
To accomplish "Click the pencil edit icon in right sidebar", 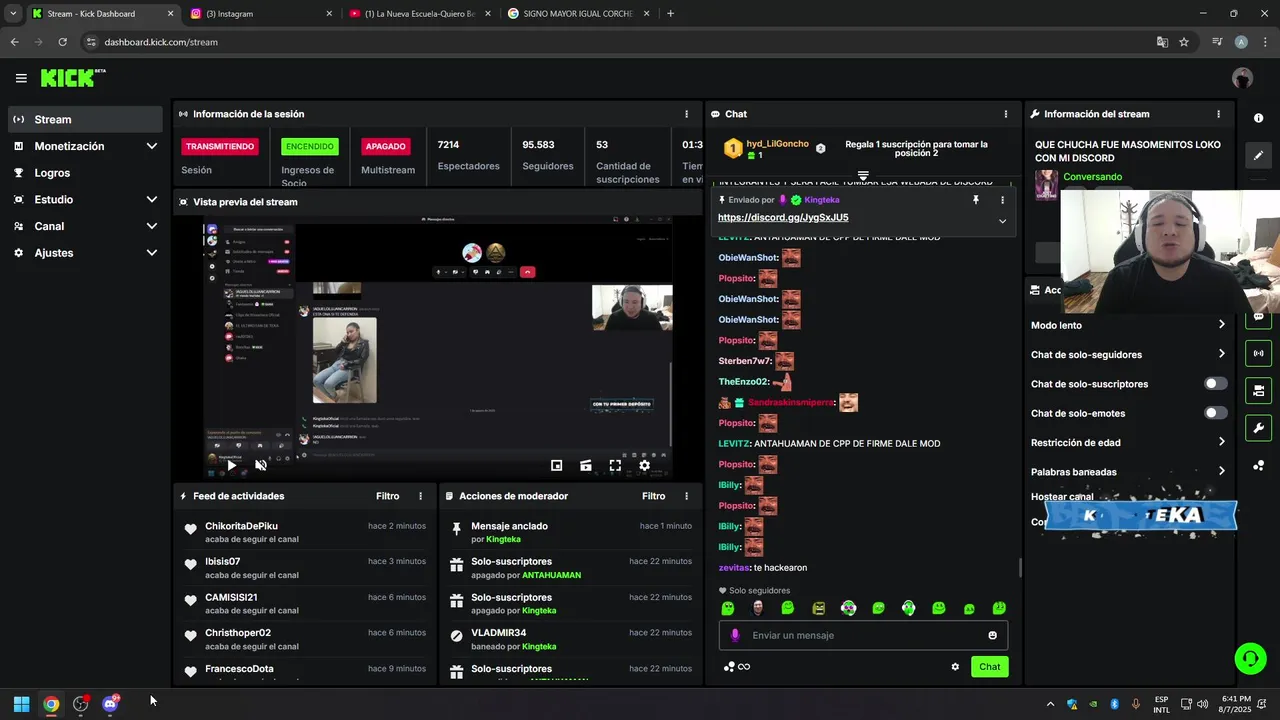I will pos(1258,155).
